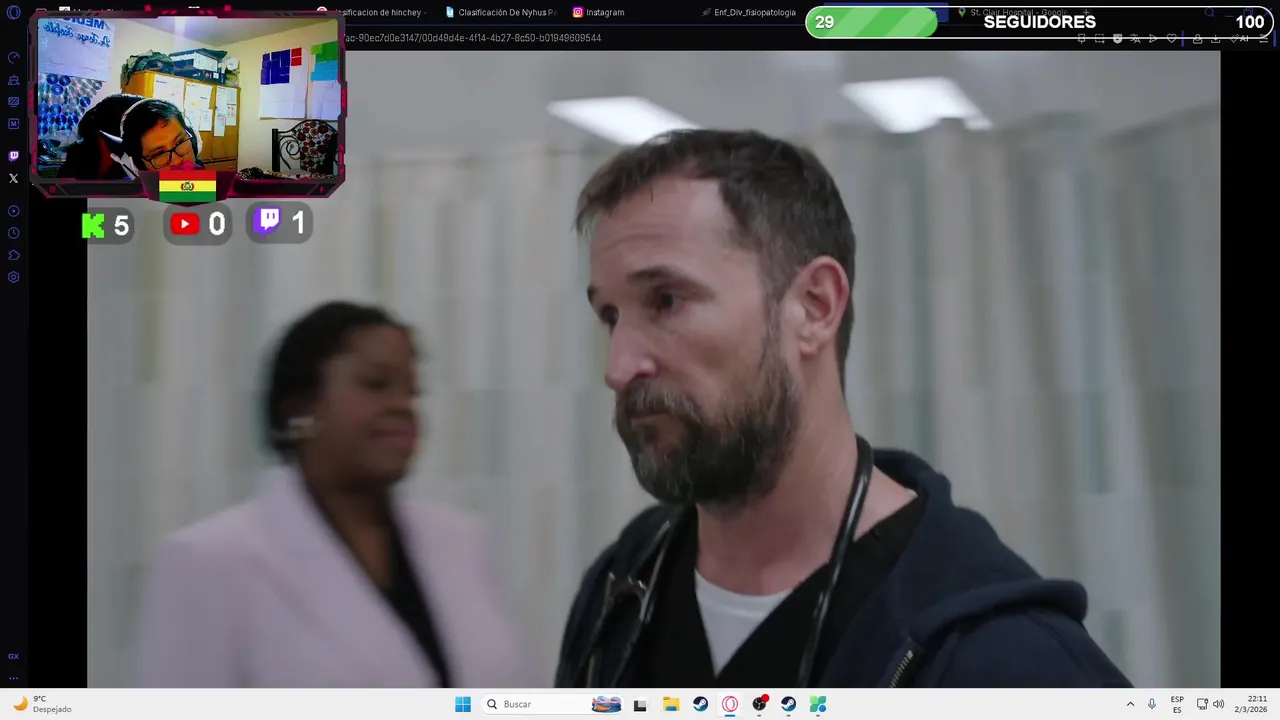Open the green app icon after the second Steam icon
Image resolution: width=1280 pixels, height=720 pixels.
tap(818, 704)
